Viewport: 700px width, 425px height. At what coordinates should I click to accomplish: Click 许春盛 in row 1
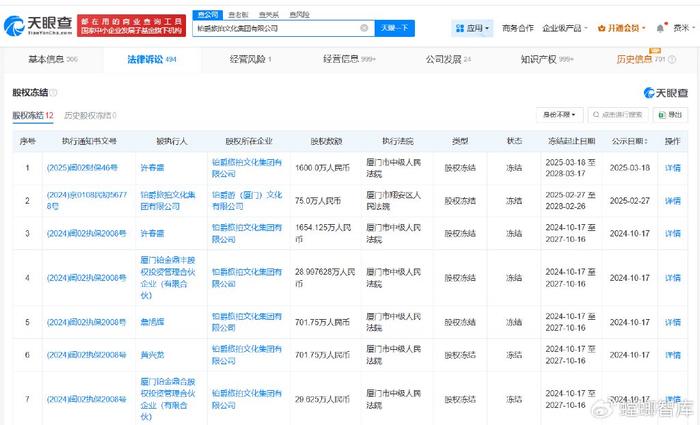pos(152,168)
